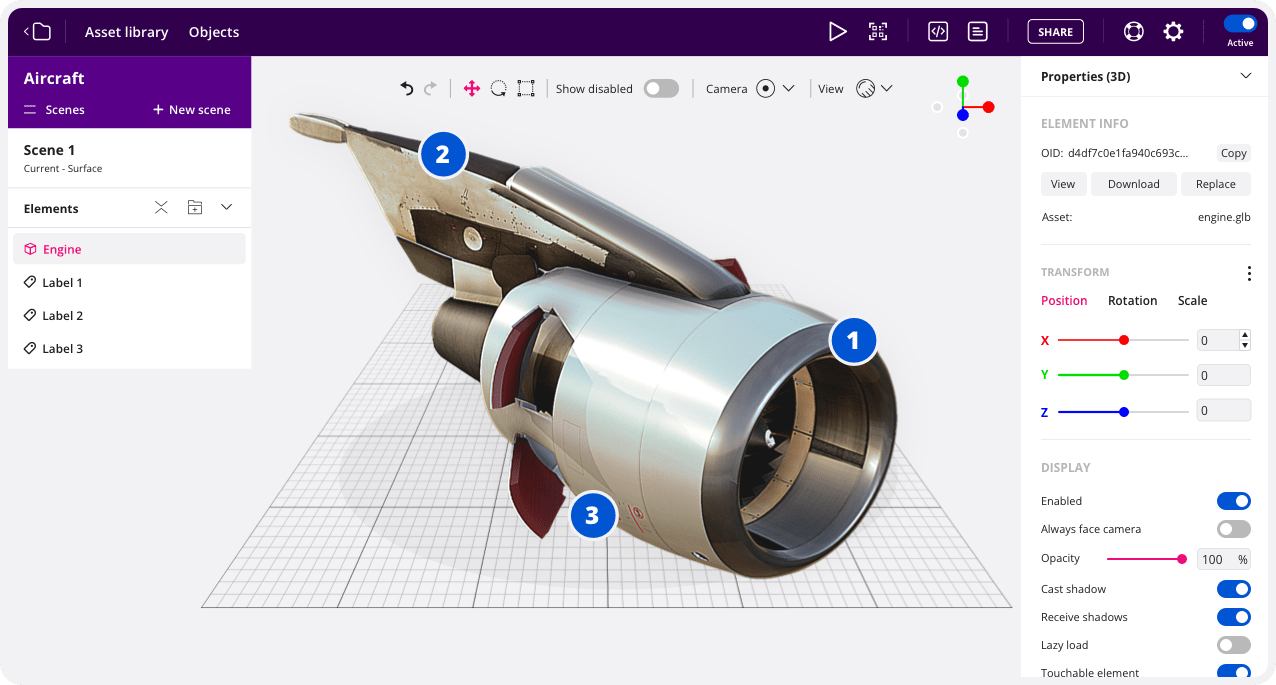Click the SHARE button
This screenshot has height=685, width=1276.
(x=1055, y=32)
